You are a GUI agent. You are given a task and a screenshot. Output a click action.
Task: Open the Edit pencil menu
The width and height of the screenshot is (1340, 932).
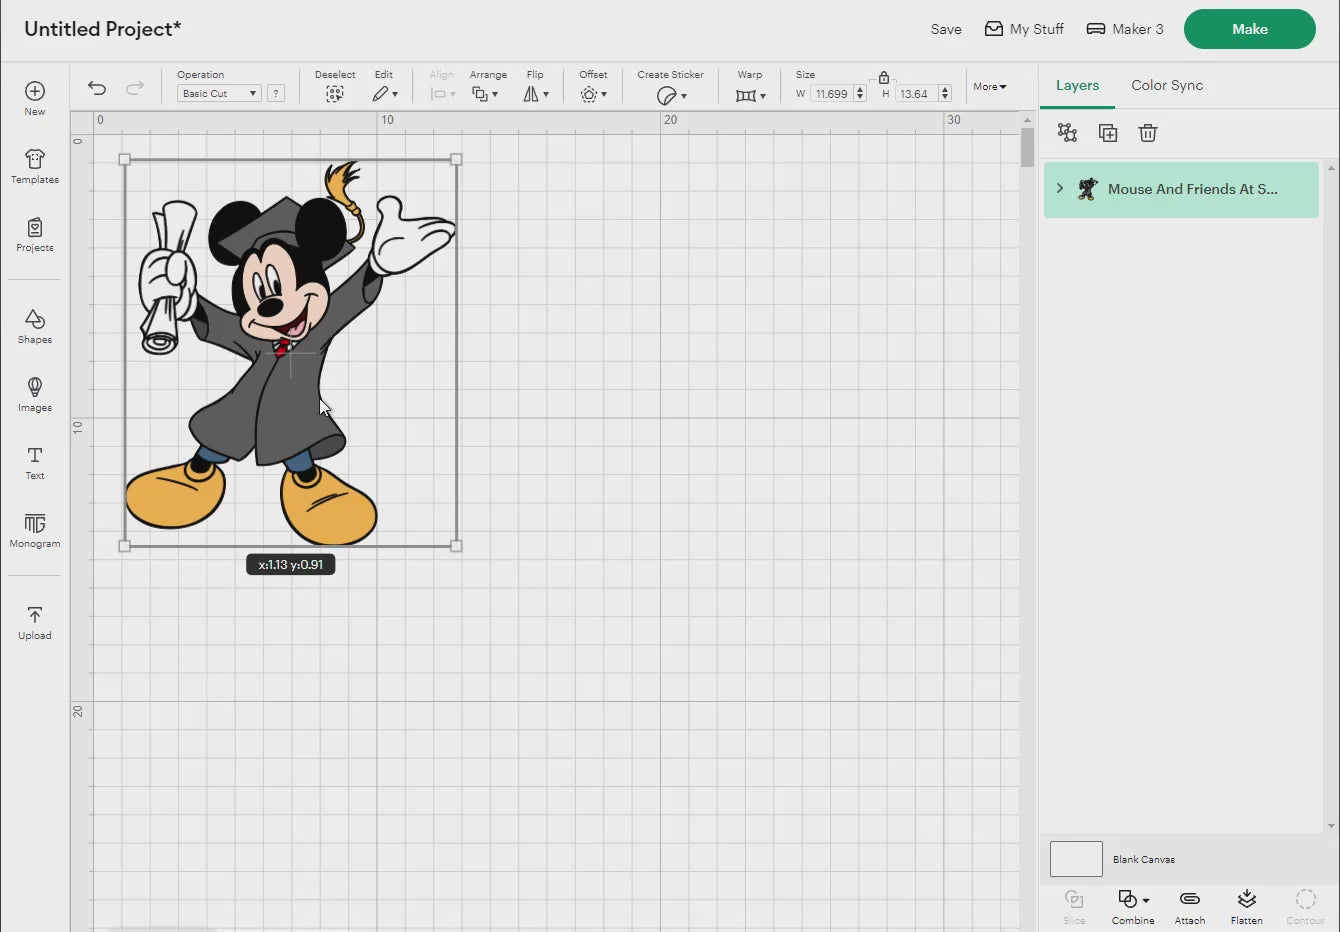click(385, 94)
